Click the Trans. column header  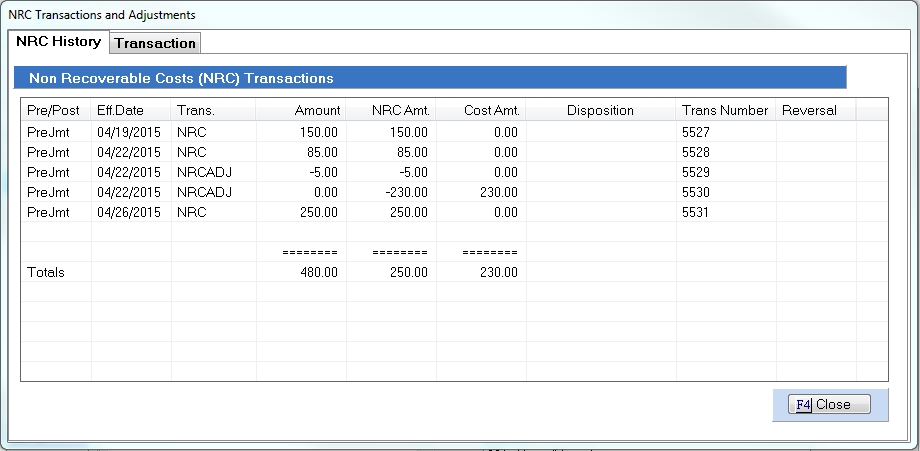click(x=195, y=110)
